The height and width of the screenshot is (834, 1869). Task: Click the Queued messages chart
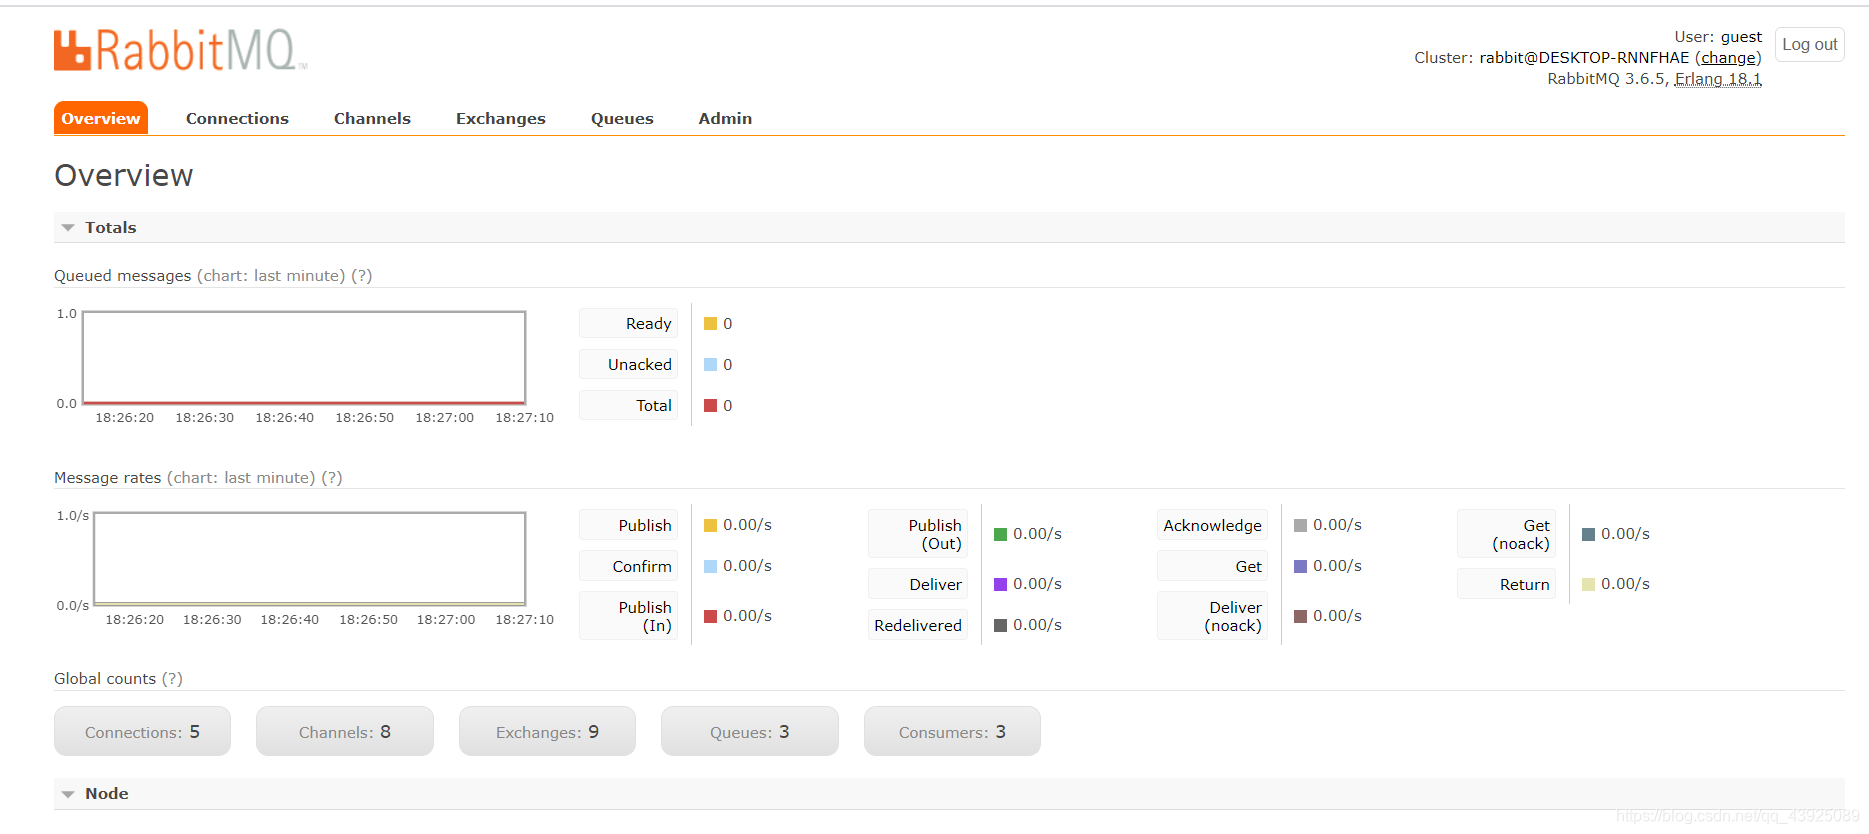(x=304, y=357)
